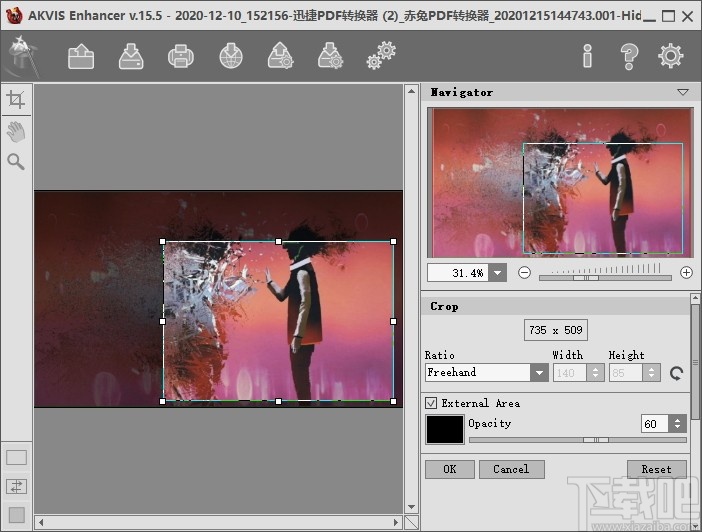Save the image with the save icon

click(131, 56)
